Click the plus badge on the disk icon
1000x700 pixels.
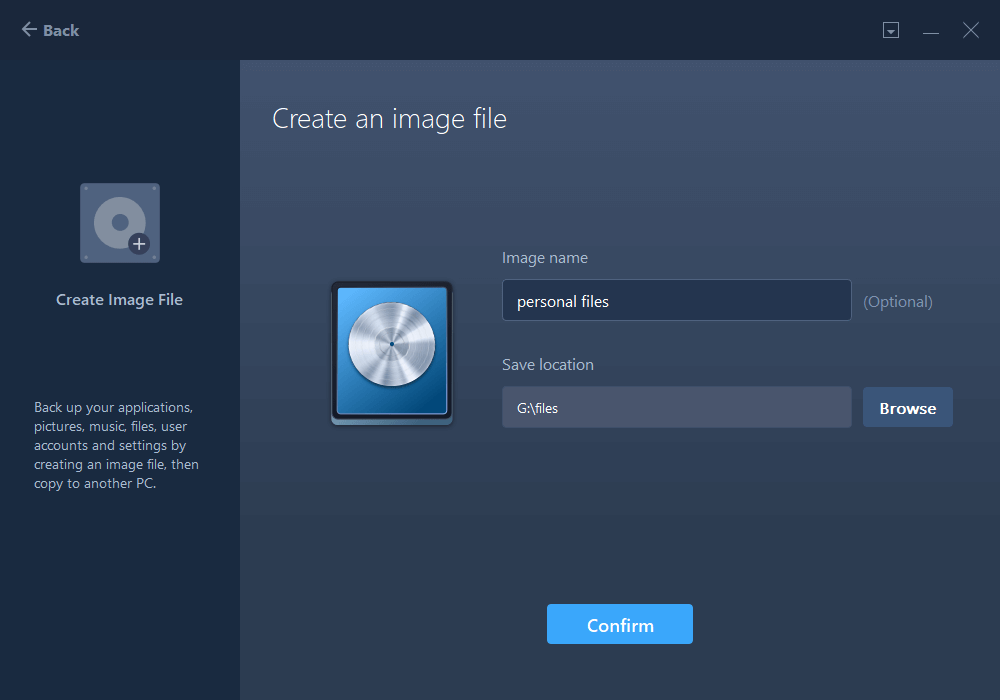coord(140,244)
